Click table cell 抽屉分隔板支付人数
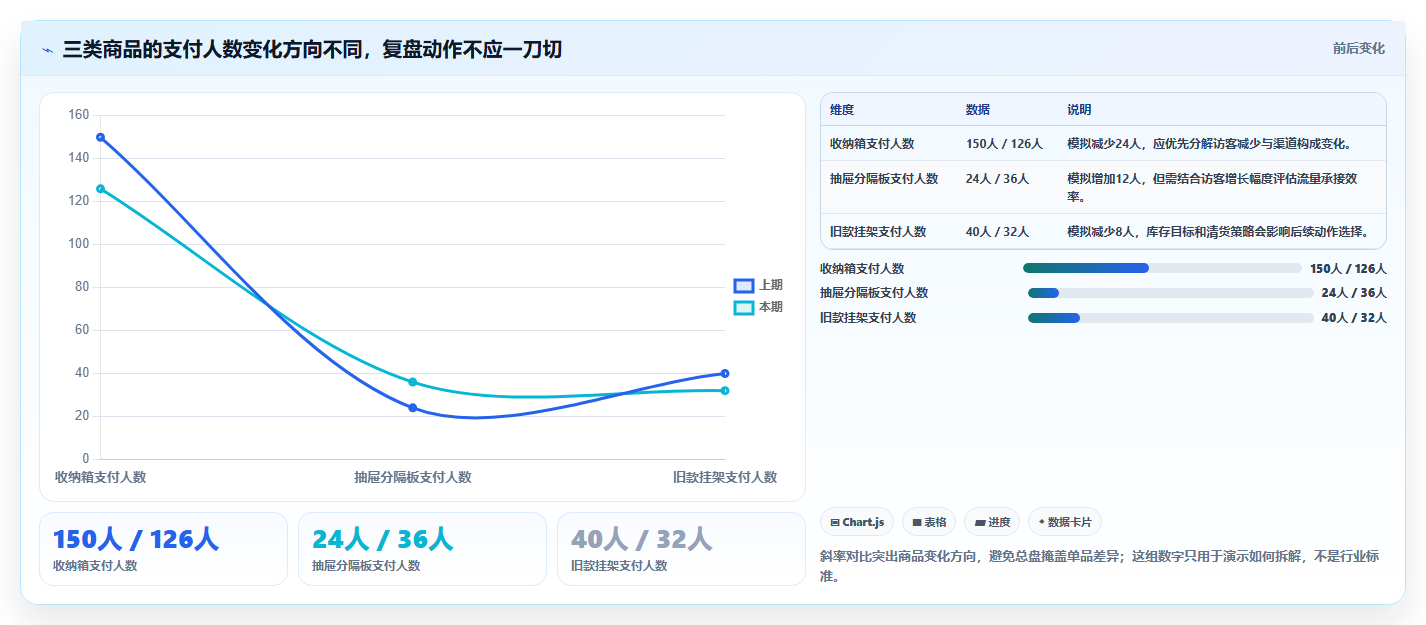This screenshot has height=625, width=1426. [x=884, y=179]
